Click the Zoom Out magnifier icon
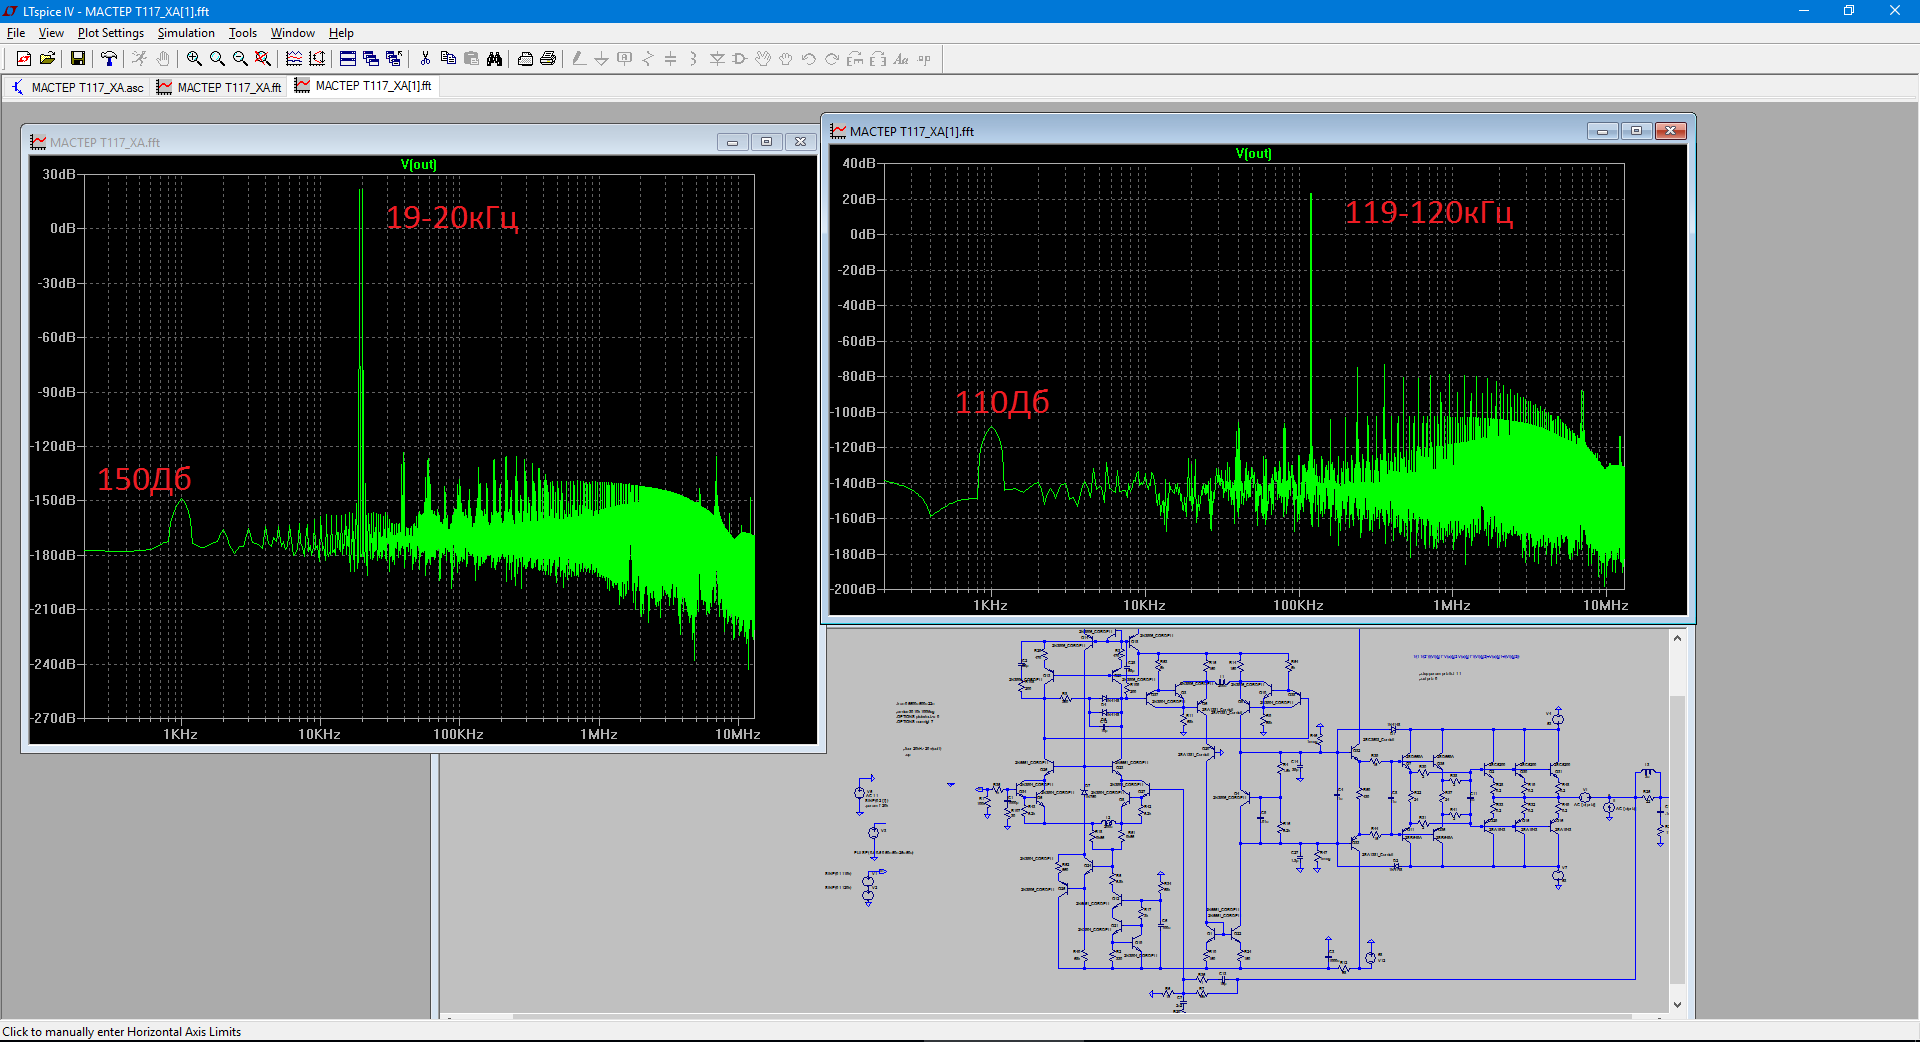The width and height of the screenshot is (1920, 1042). tap(240, 59)
